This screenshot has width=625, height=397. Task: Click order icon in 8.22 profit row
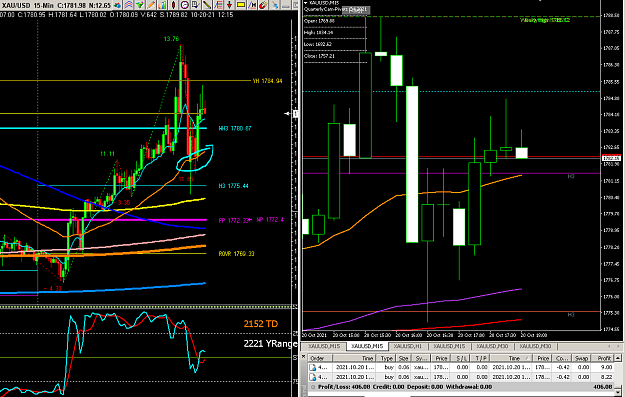(312, 377)
